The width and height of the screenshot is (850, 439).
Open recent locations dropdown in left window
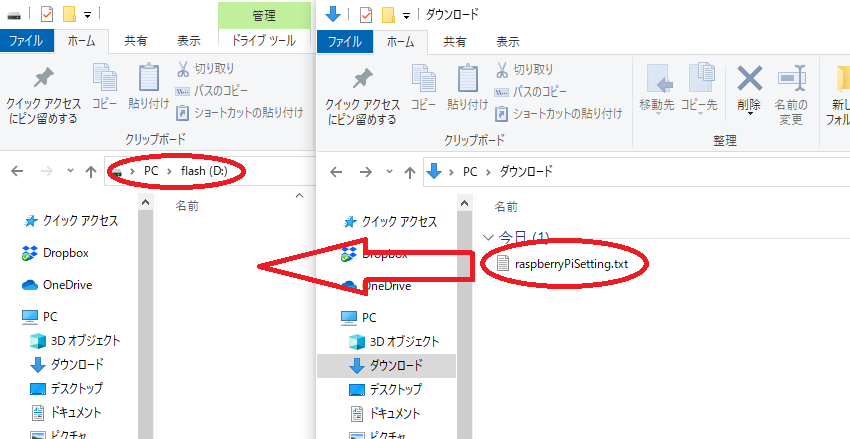coord(70,171)
